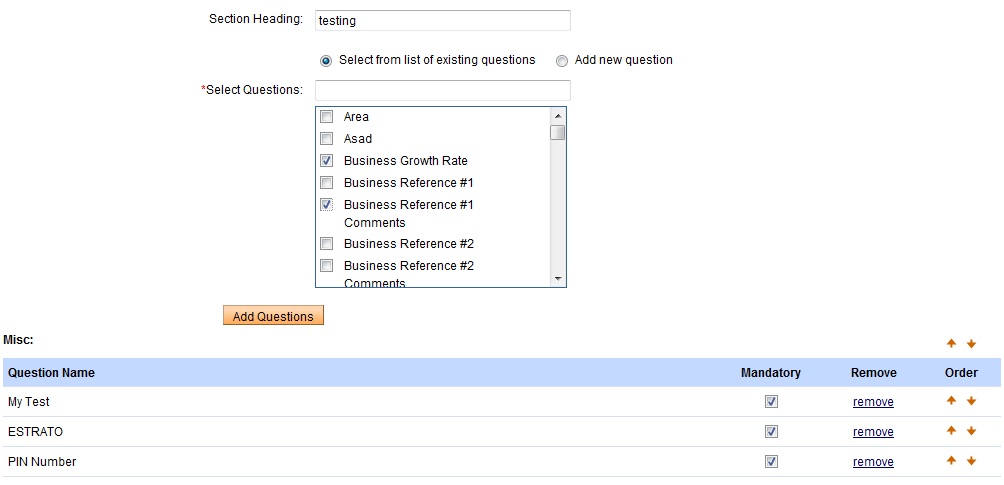Move ESTRATO question down in order
The image size is (1004, 485).
pyautogui.click(x=971, y=431)
